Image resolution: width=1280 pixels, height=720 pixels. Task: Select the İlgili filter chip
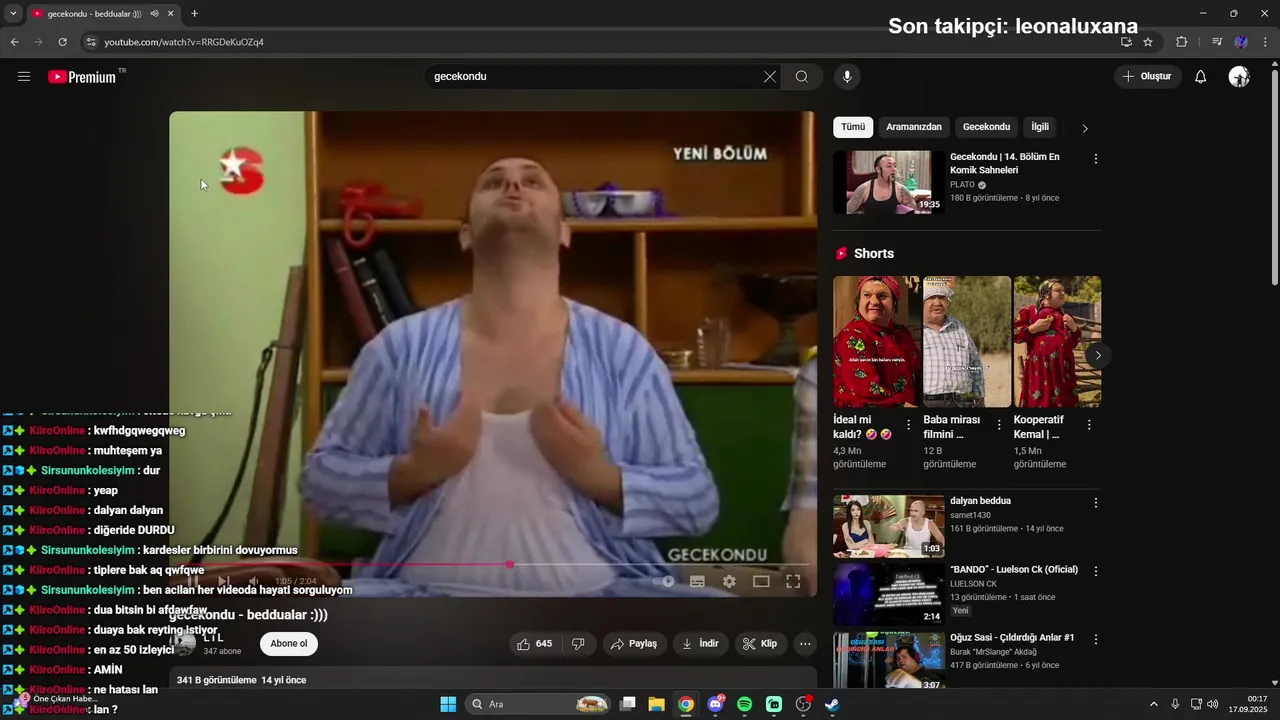click(x=1040, y=127)
